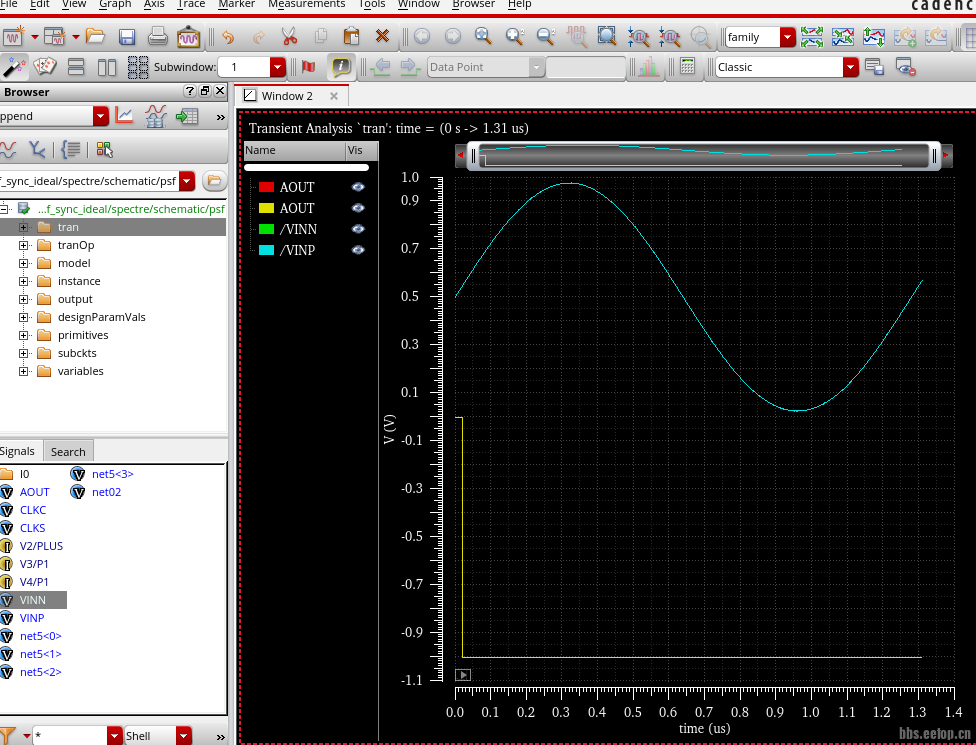The height and width of the screenshot is (745, 976).
Task: Hide the /VINP trace
Action: [358, 250]
